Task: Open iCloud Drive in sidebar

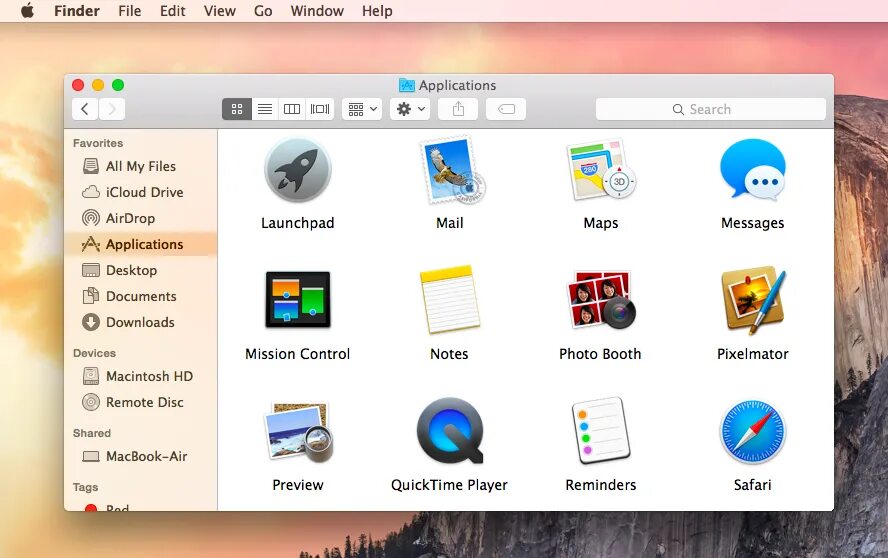Action: 140,192
